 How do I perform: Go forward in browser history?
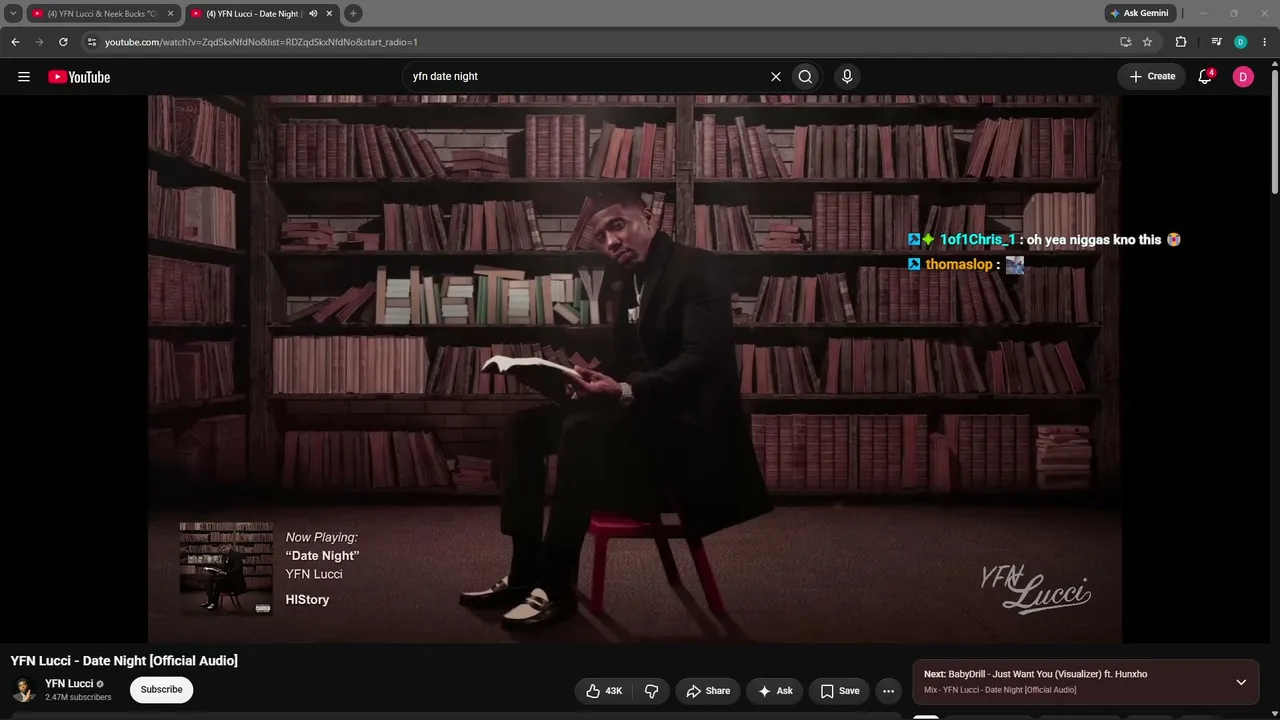tap(39, 42)
